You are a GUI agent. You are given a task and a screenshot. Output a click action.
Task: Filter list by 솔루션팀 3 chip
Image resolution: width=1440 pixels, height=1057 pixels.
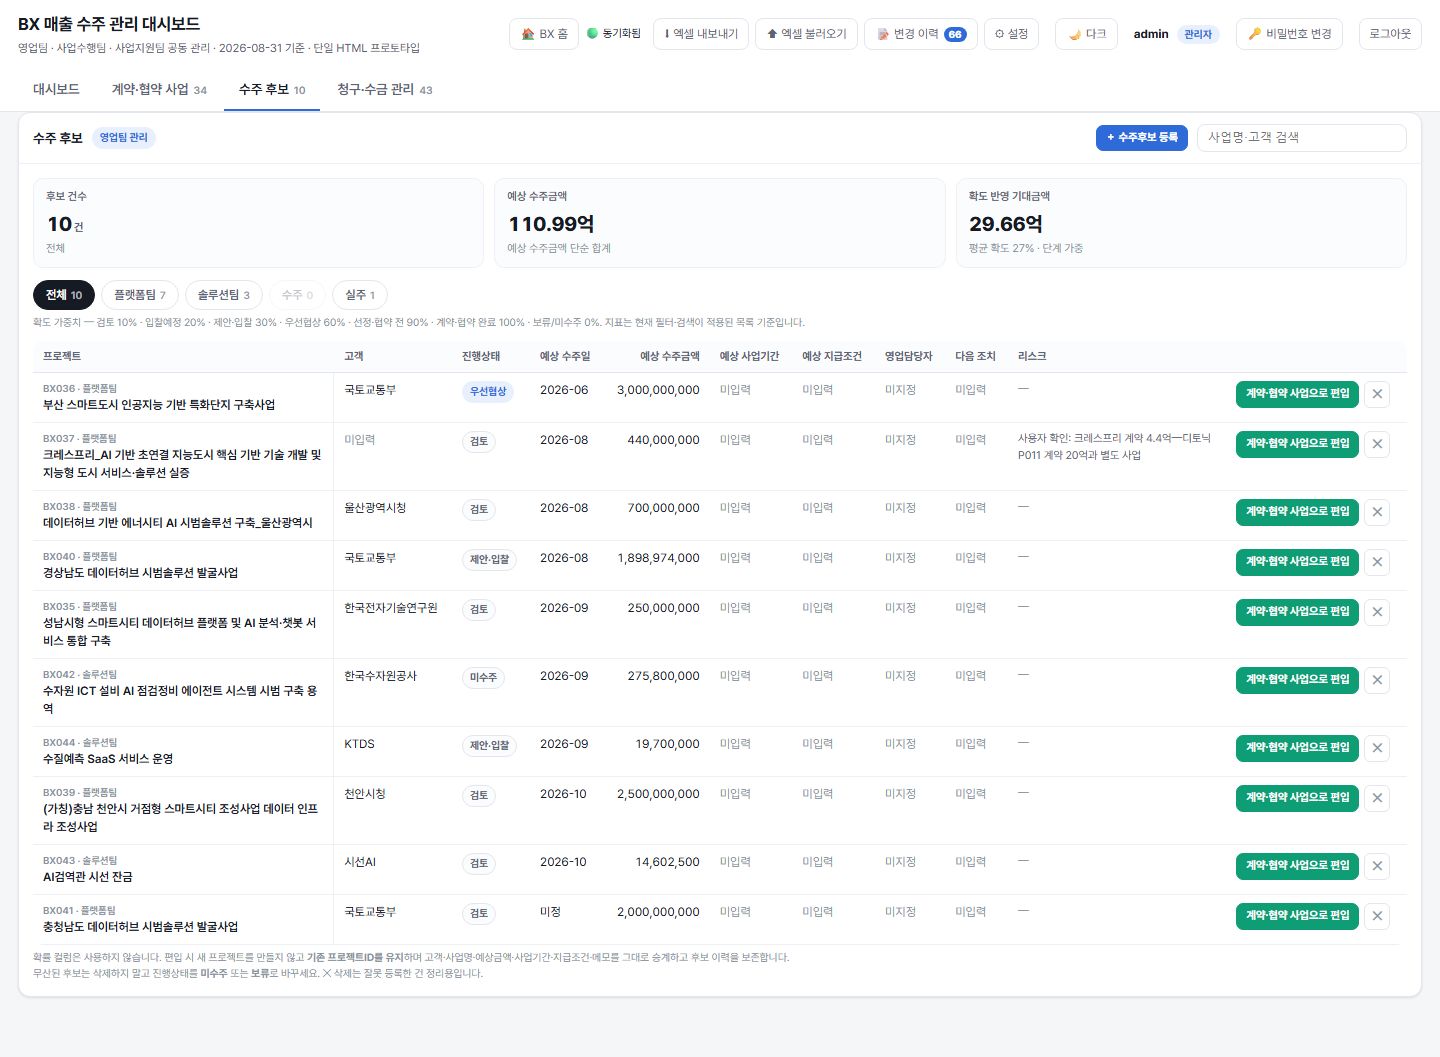224,295
